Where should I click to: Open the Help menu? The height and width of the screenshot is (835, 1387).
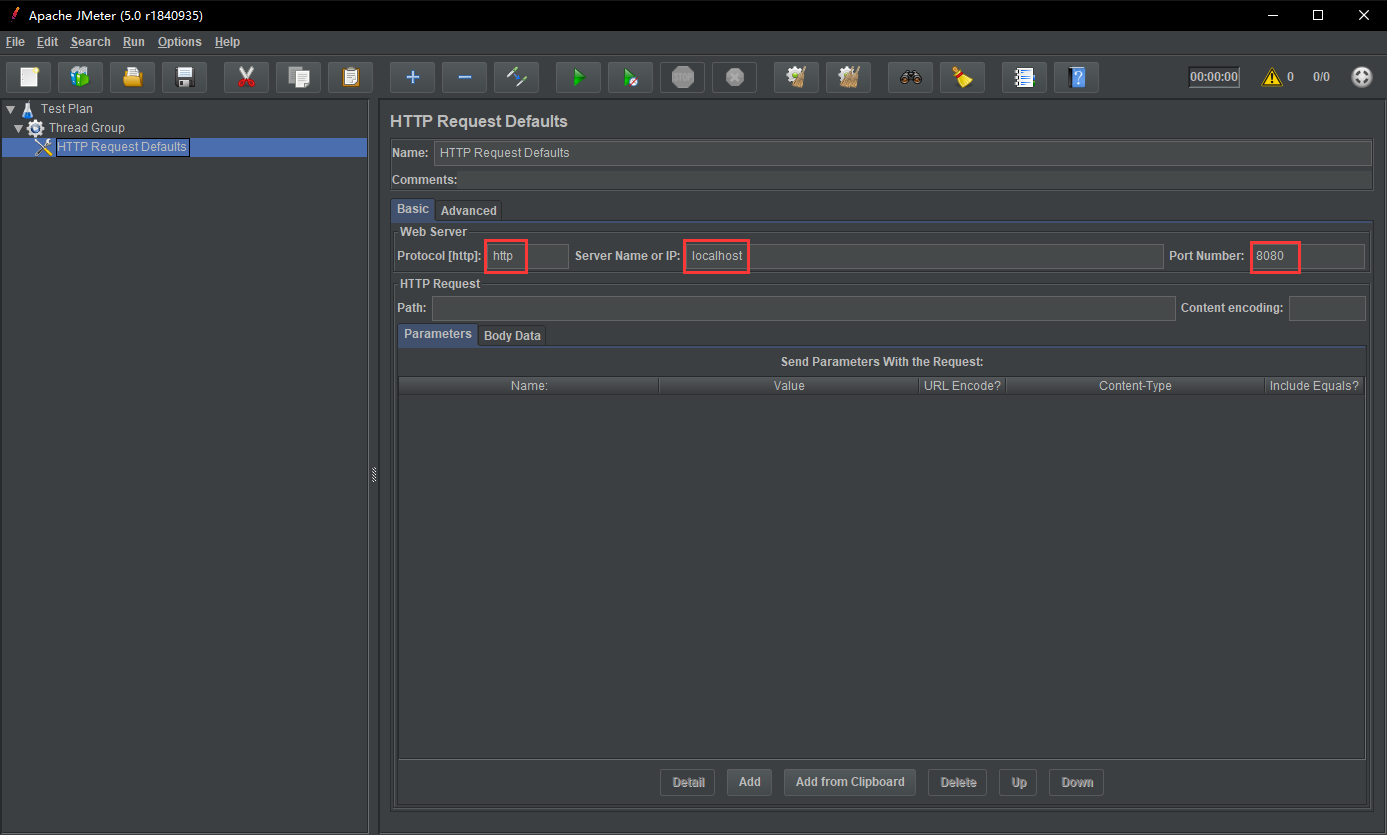(227, 42)
